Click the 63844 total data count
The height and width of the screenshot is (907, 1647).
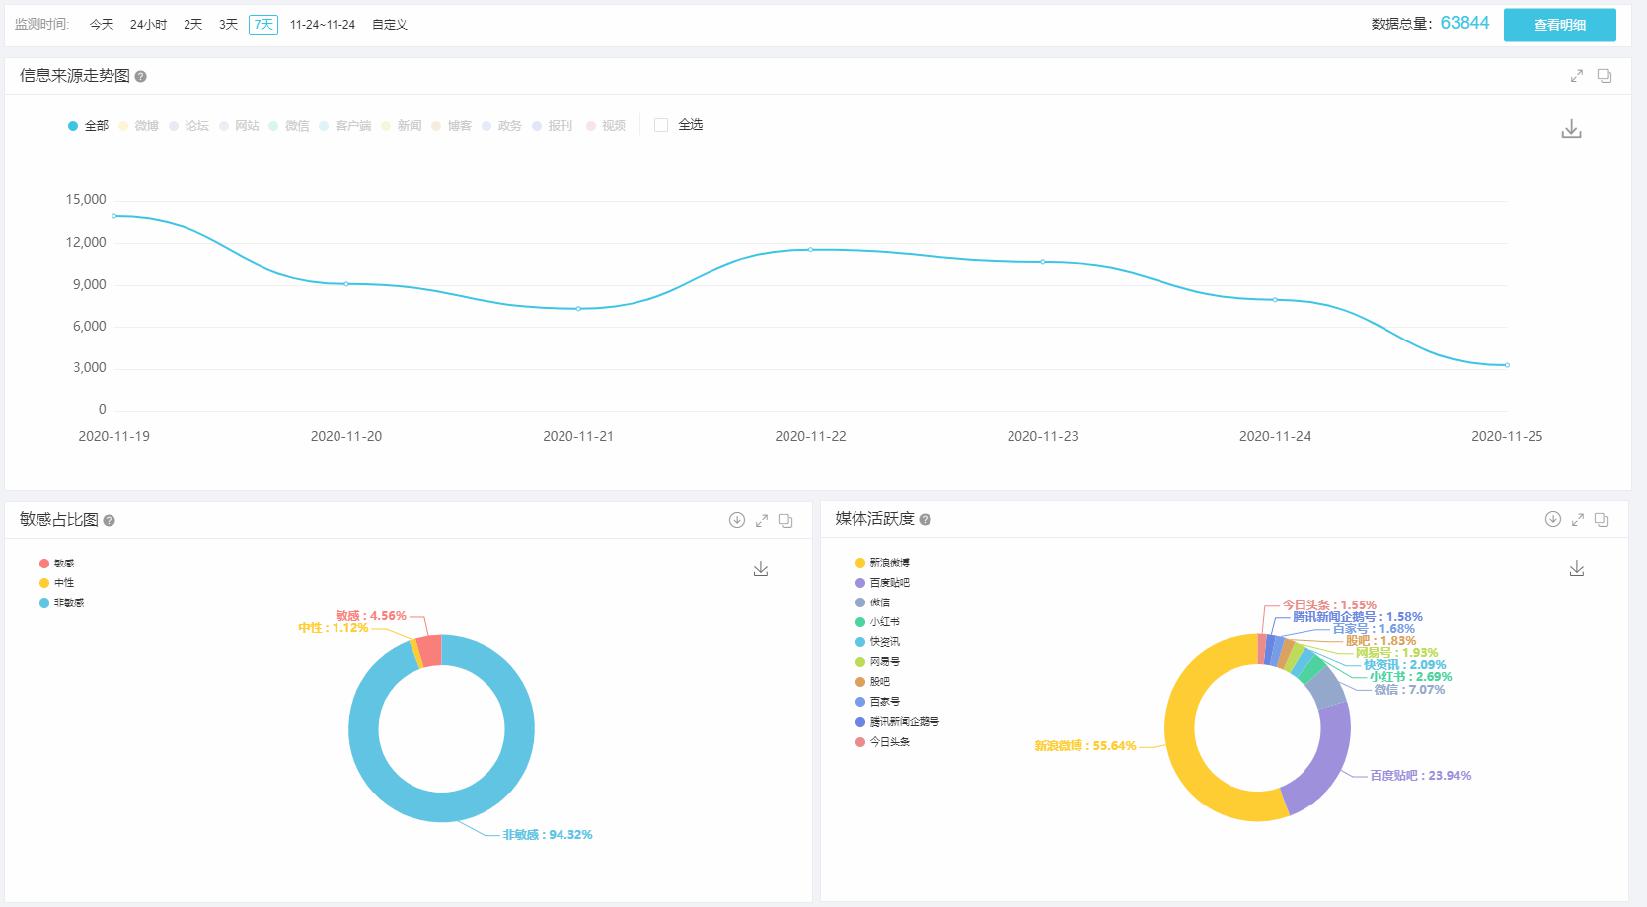1464,24
